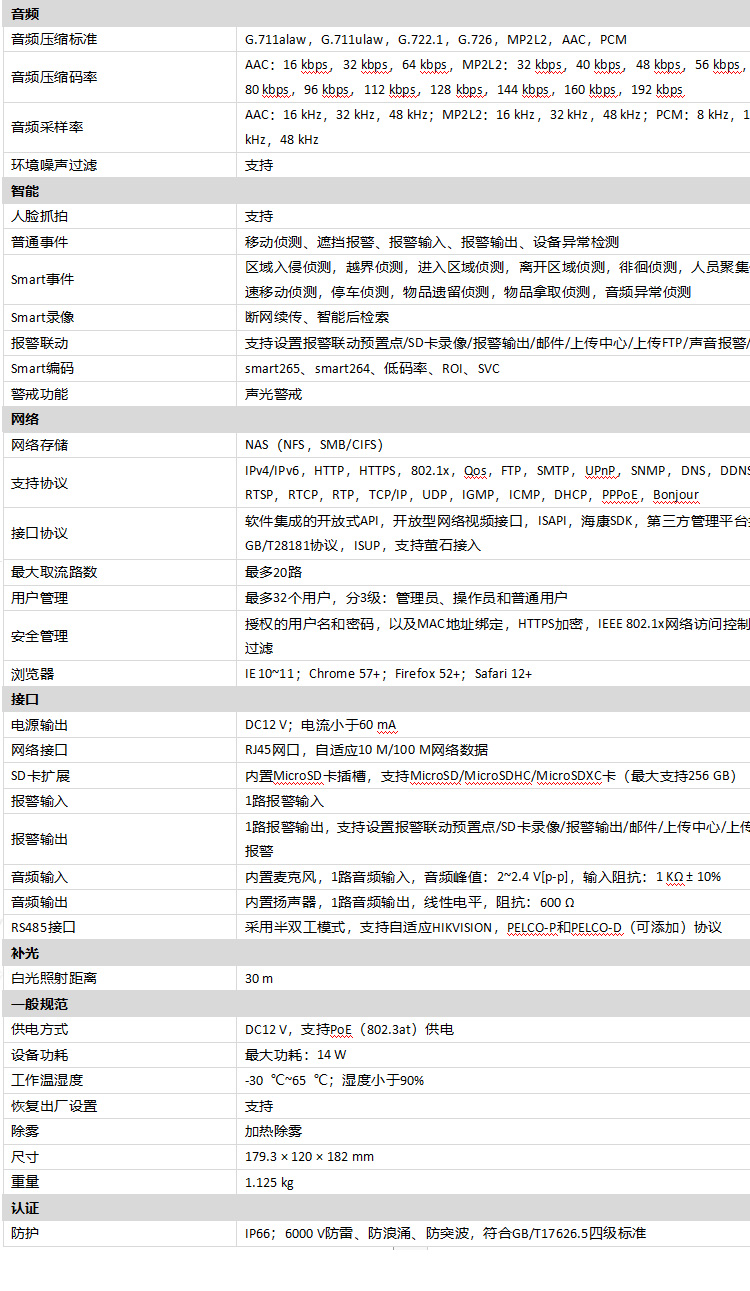Select the 网络存储 label

[x=40, y=445]
